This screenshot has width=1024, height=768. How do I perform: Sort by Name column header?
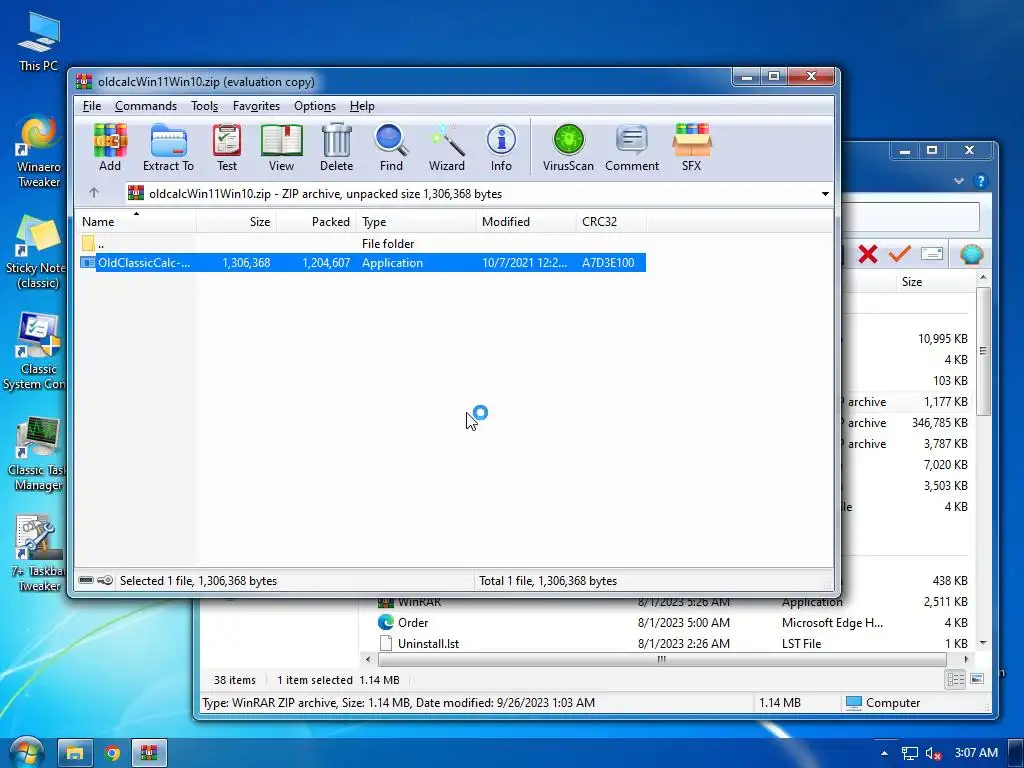(136, 221)
